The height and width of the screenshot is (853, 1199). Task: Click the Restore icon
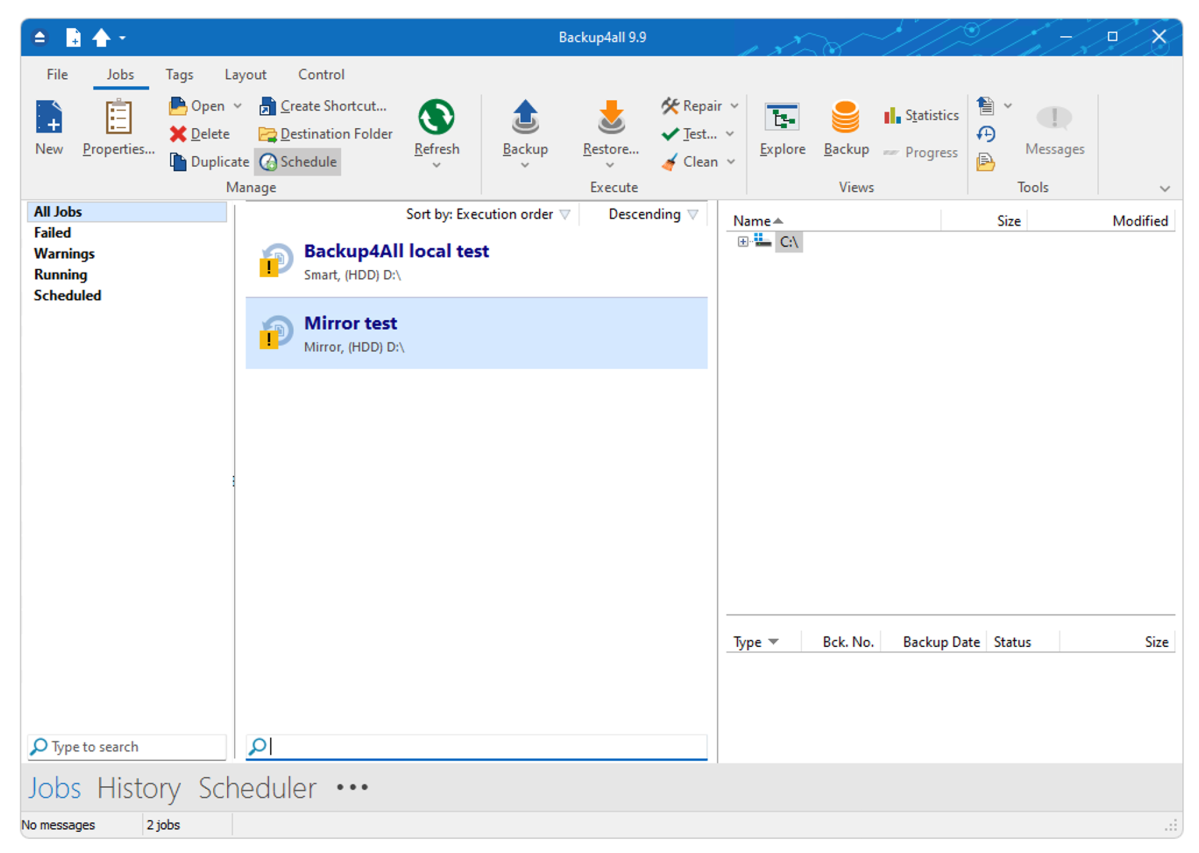[611, 117]
